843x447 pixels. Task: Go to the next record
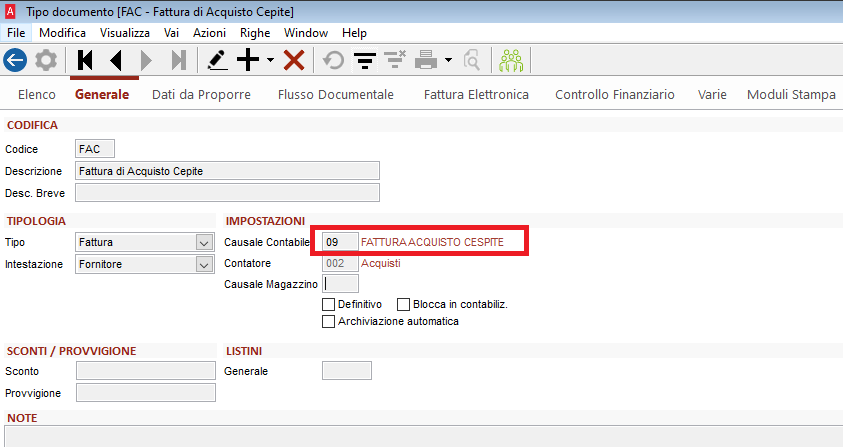click(146, 60)
